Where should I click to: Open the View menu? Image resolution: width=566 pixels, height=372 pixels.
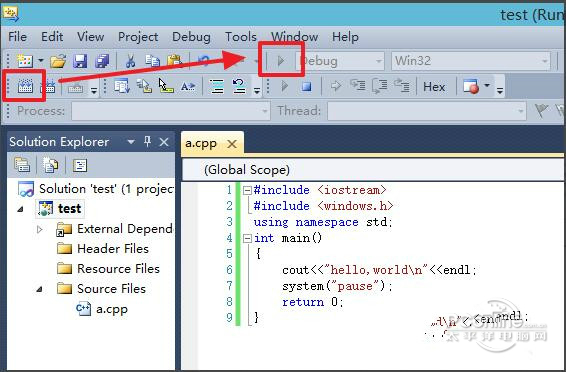(90, 37)
